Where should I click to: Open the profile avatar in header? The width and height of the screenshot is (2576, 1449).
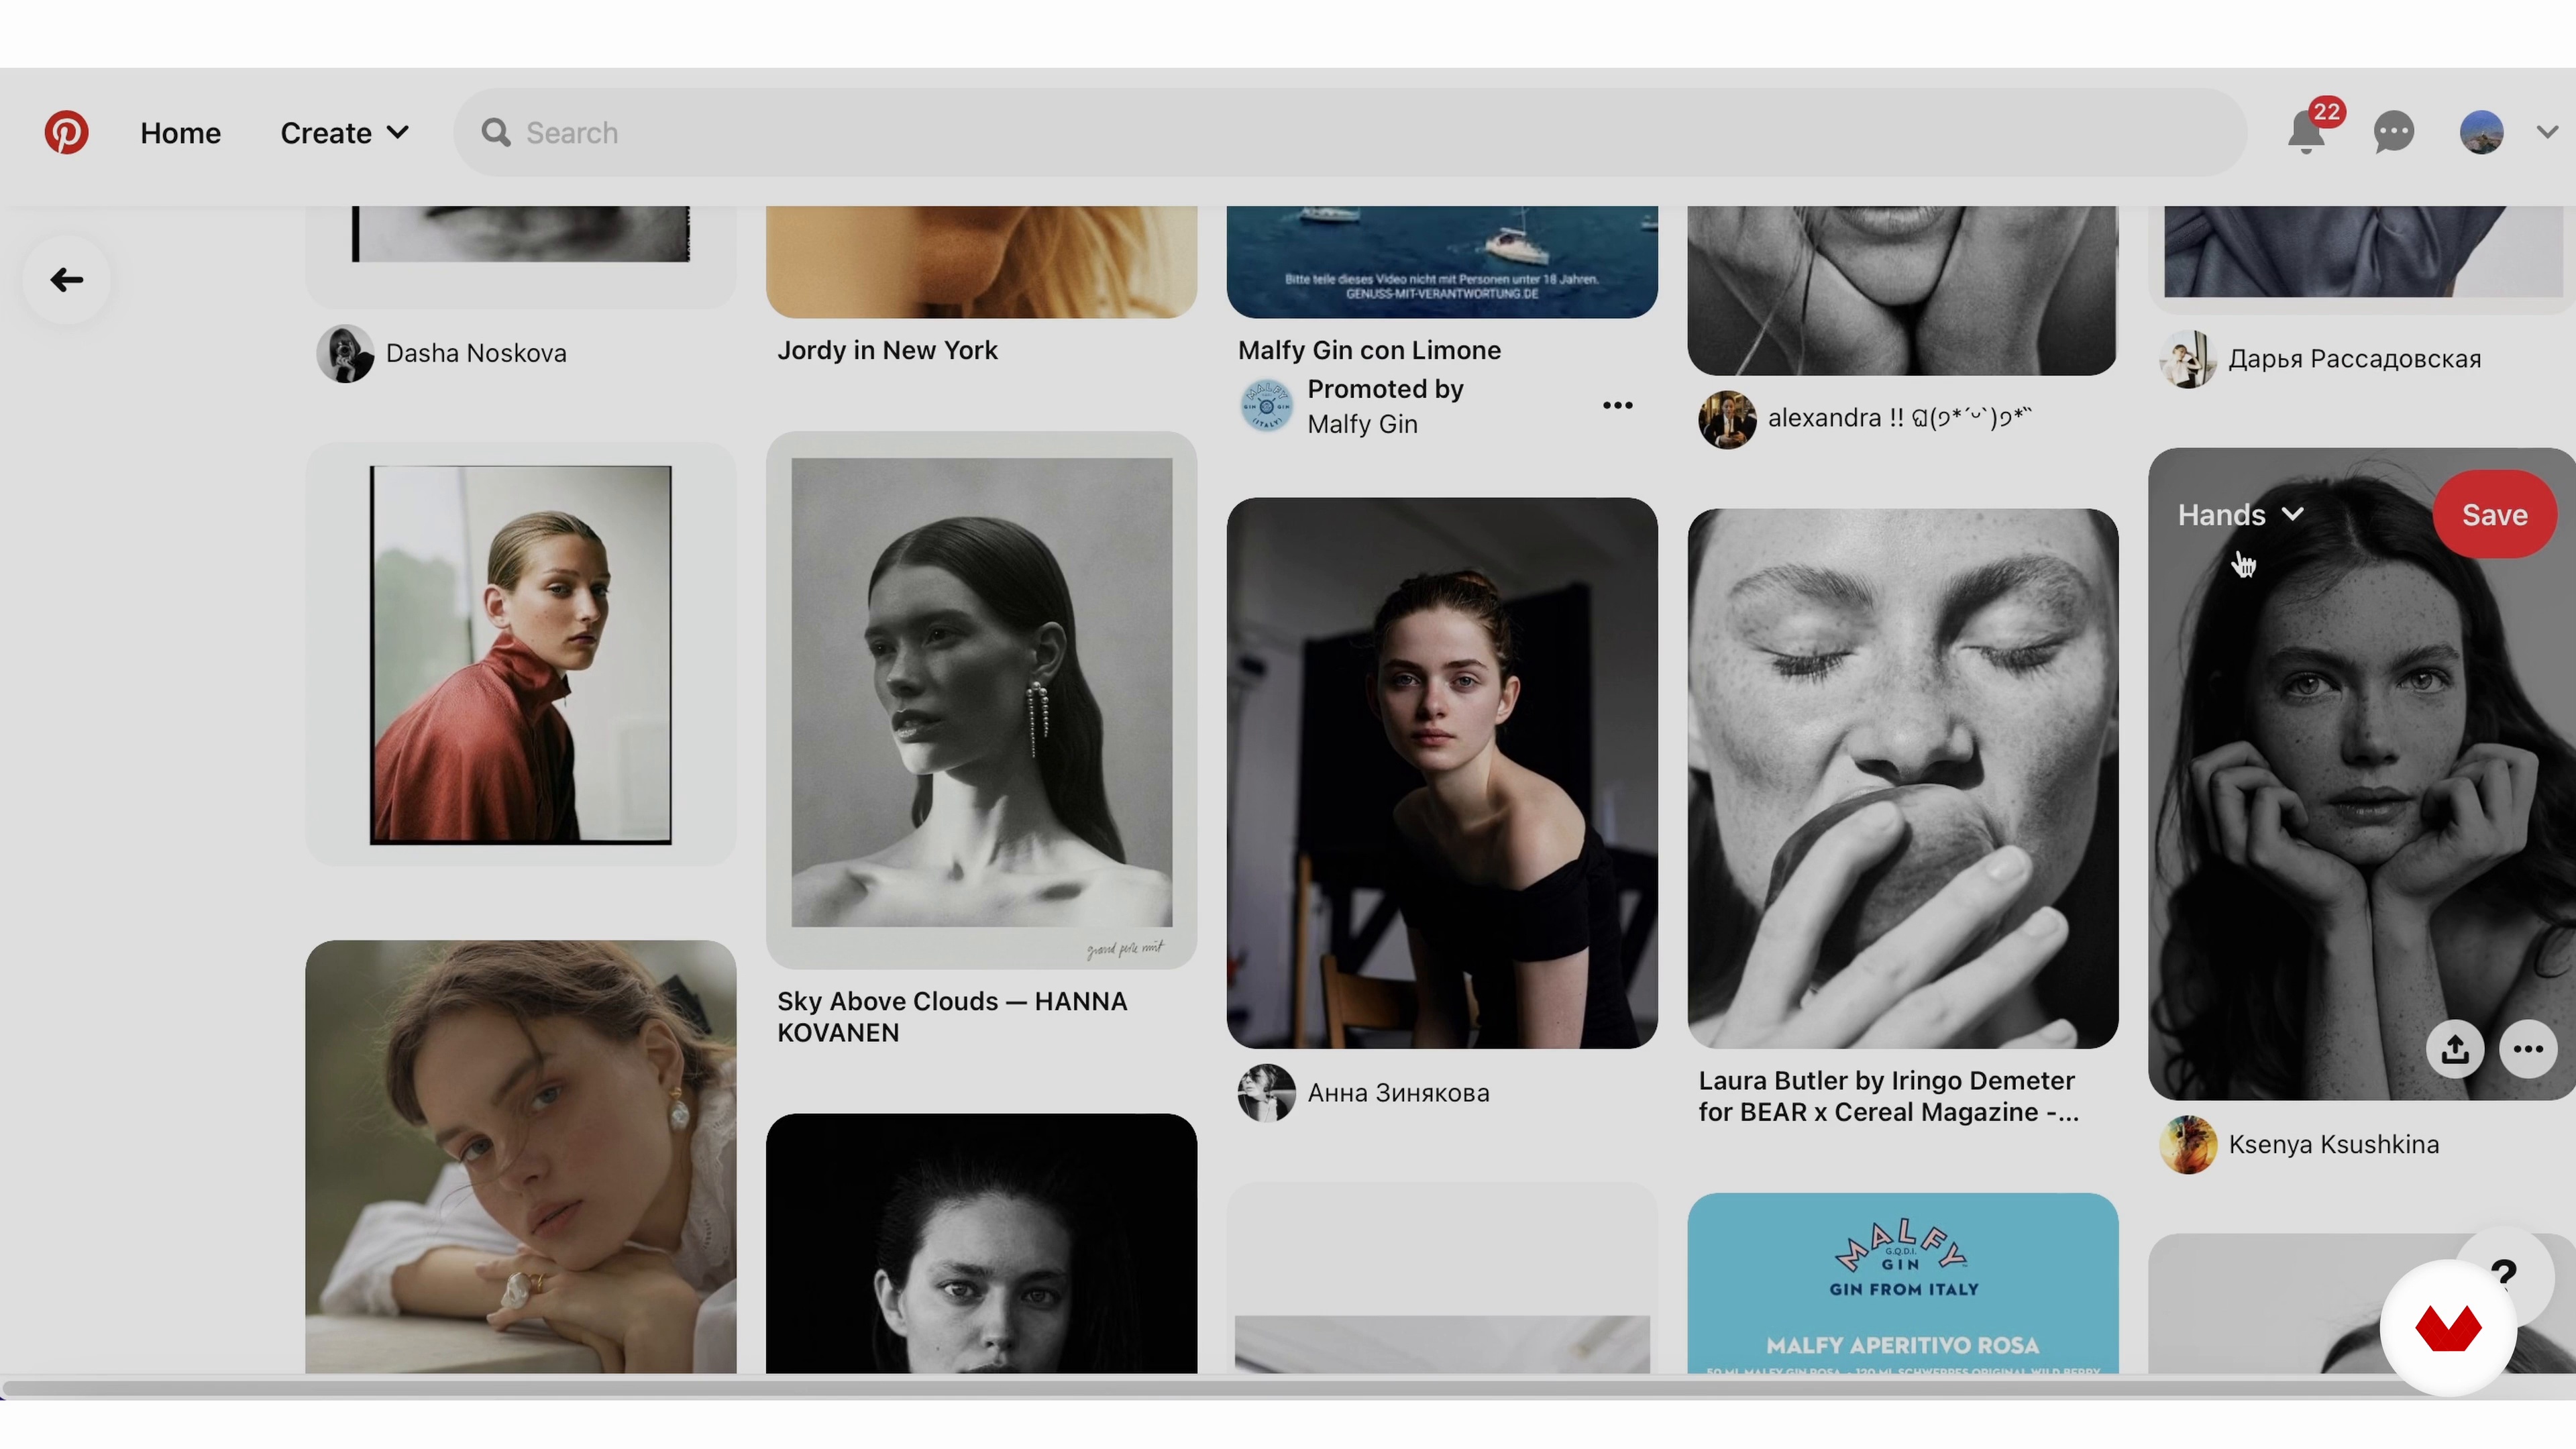tap(2481, 132)
